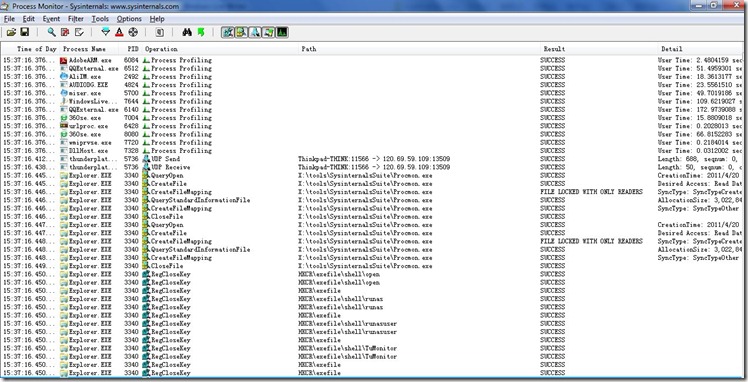Open the Edit menu
Screen dimensions: 748x382
click(x=29, y=19)
